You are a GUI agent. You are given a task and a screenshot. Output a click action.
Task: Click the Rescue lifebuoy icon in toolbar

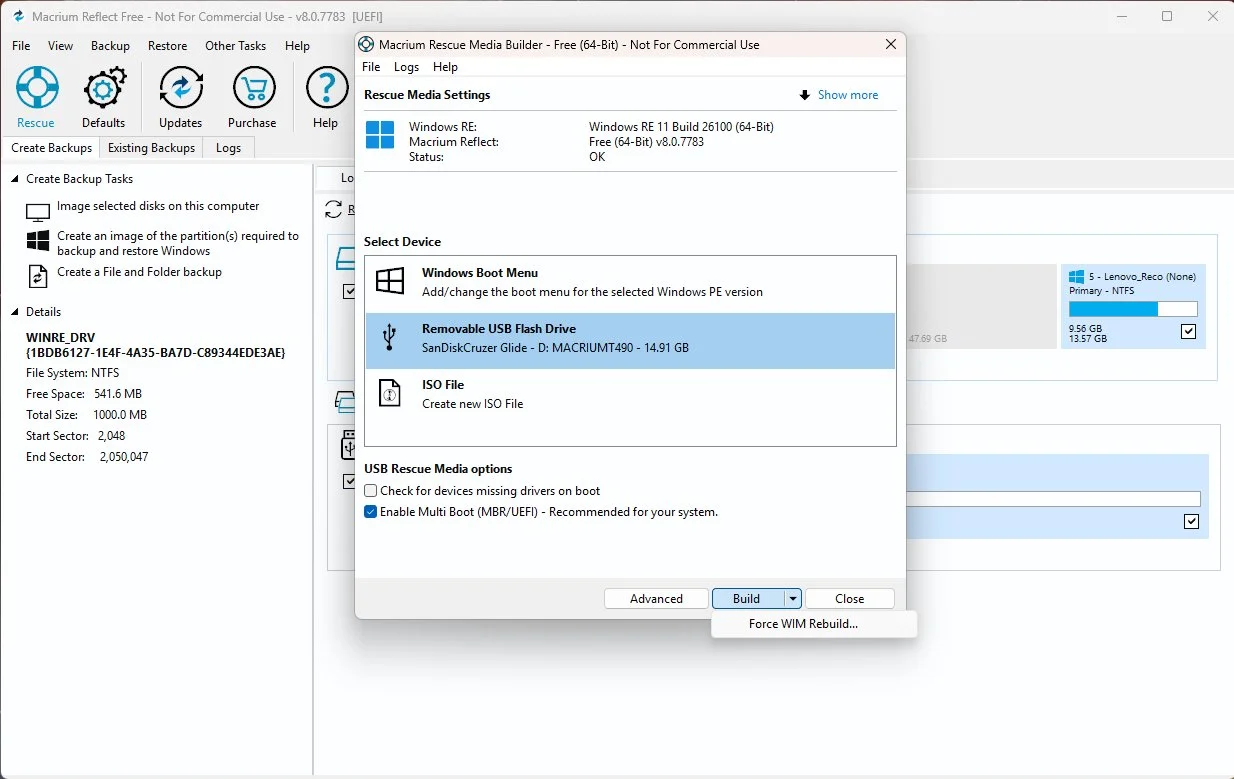36,88
